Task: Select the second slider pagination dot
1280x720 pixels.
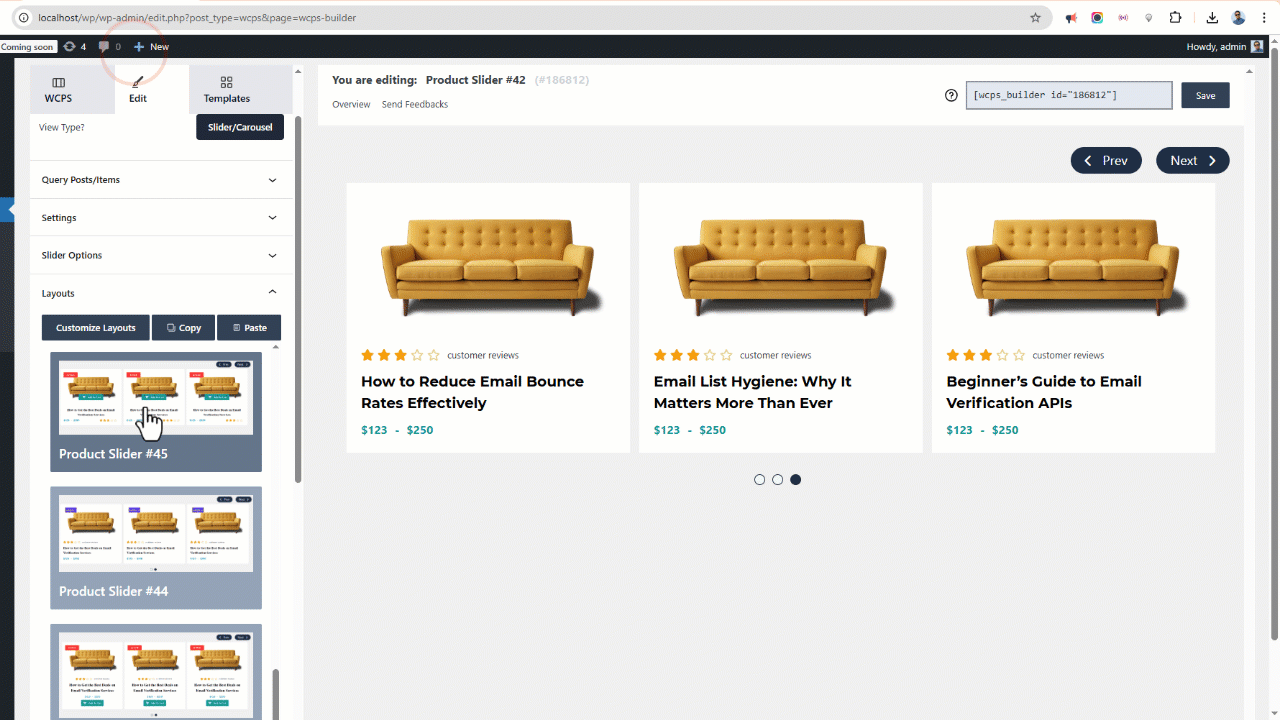Action: (778, 480)
